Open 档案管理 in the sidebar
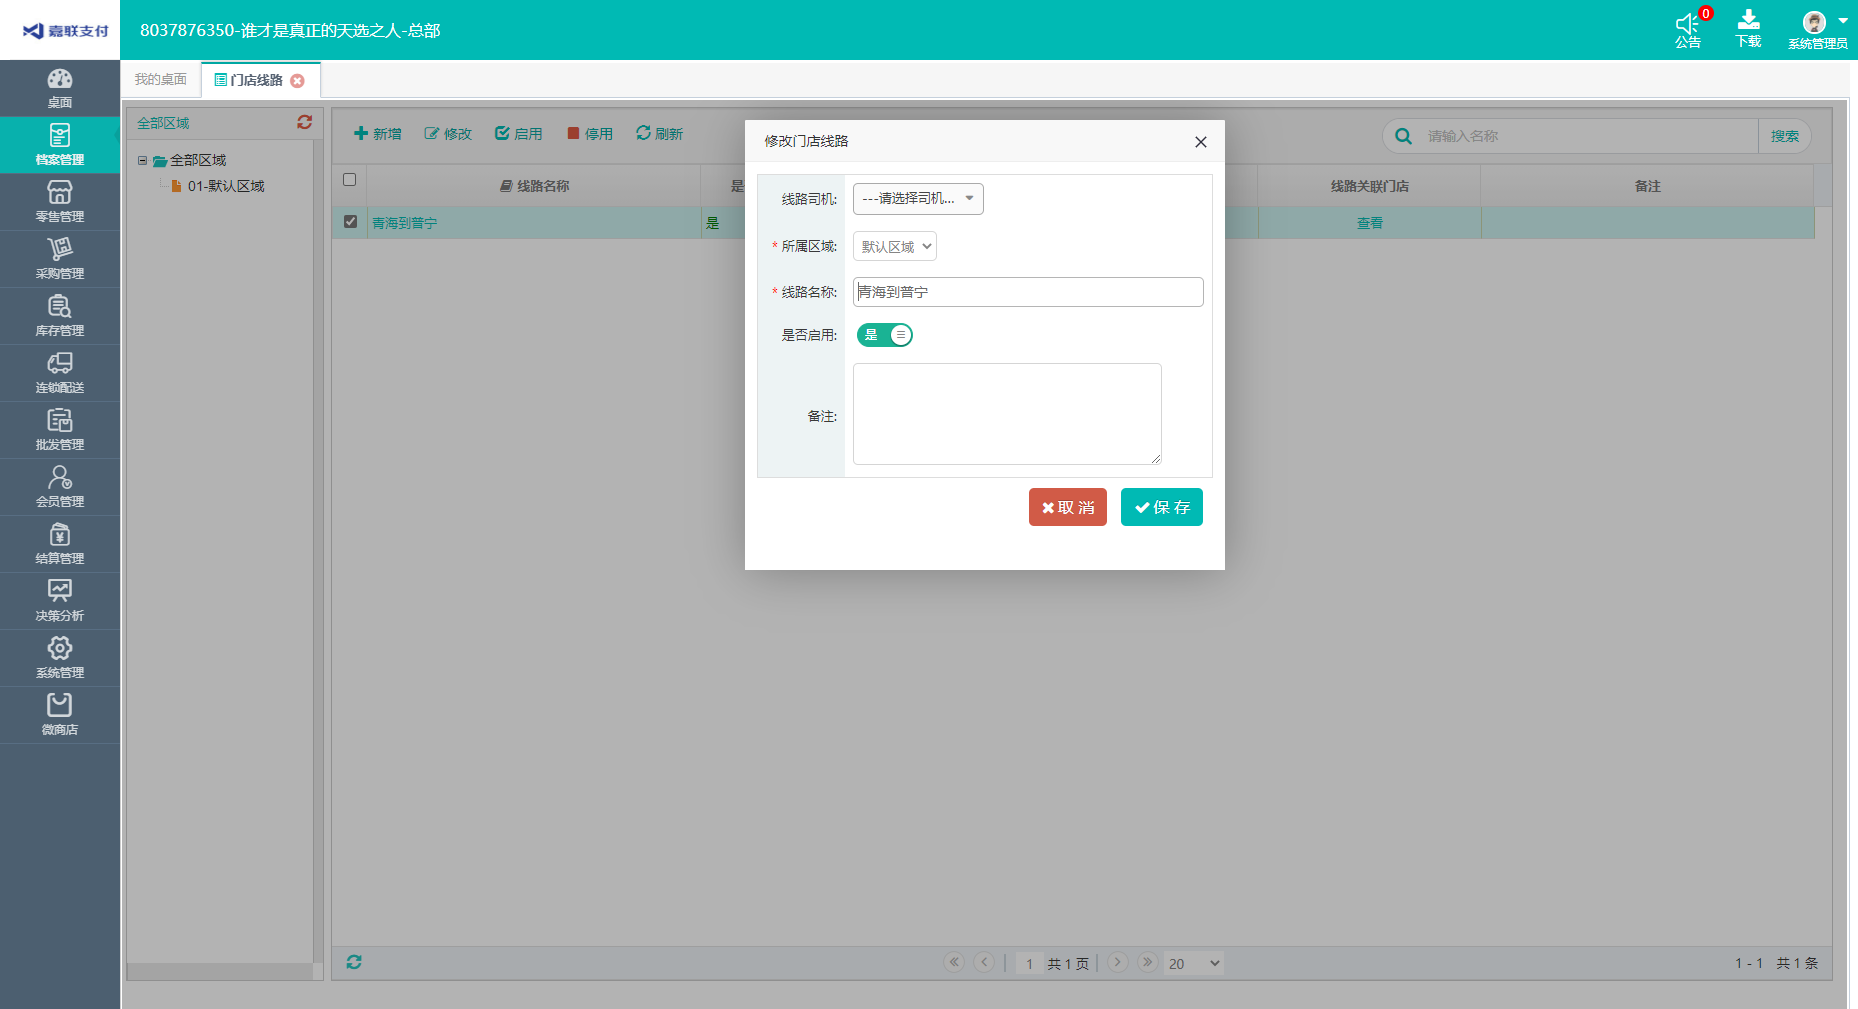 point(60,145)
